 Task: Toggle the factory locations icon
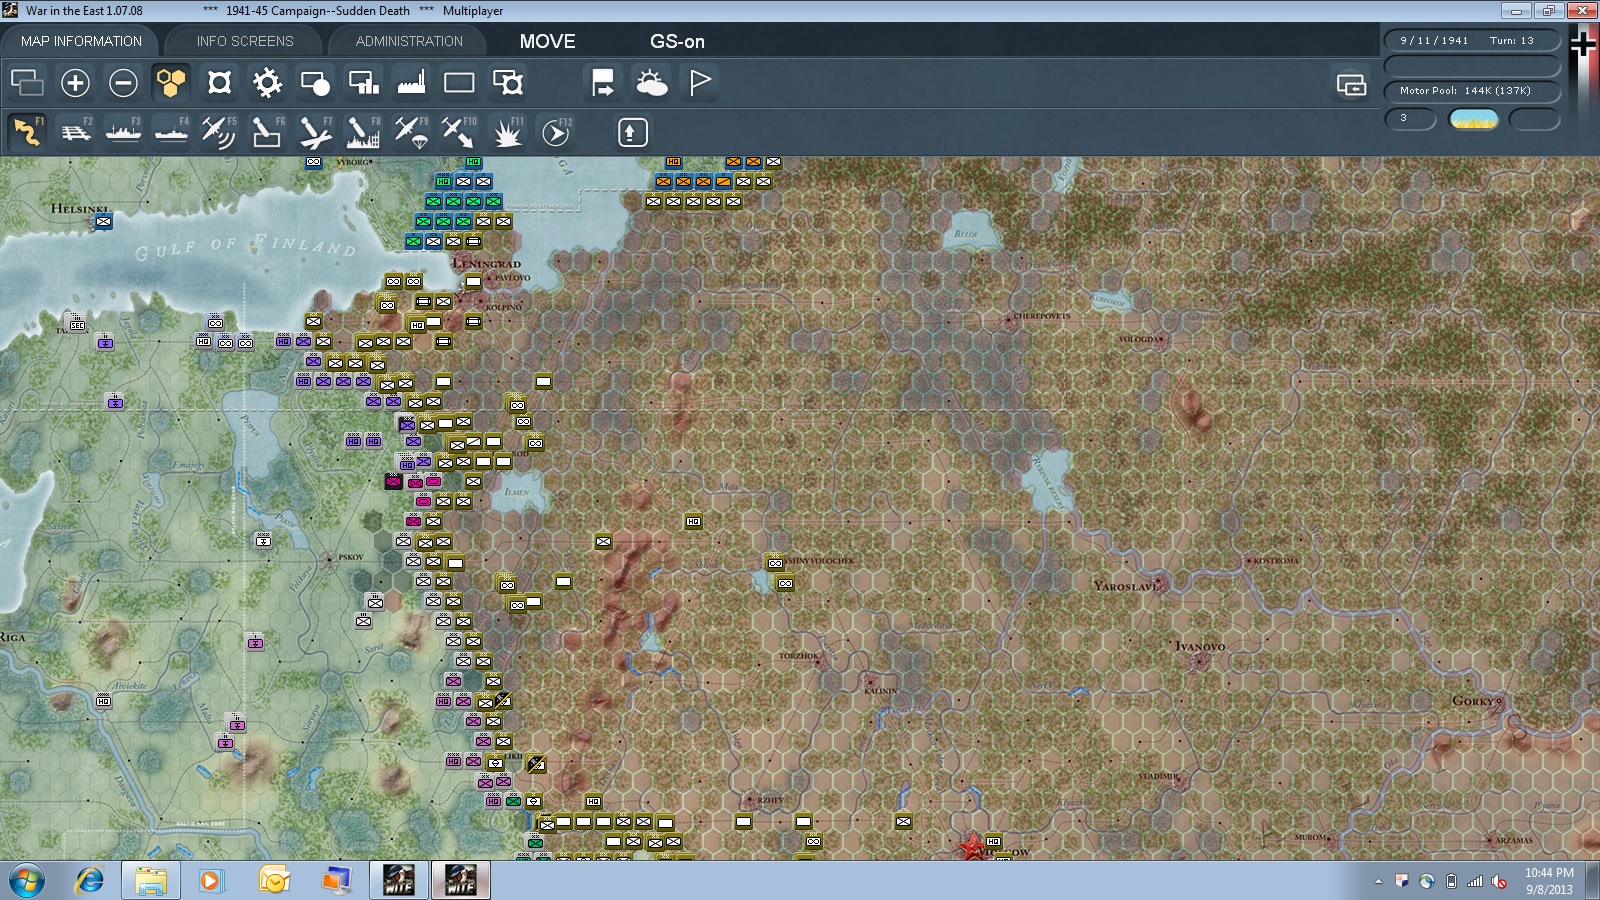point(411,83)
